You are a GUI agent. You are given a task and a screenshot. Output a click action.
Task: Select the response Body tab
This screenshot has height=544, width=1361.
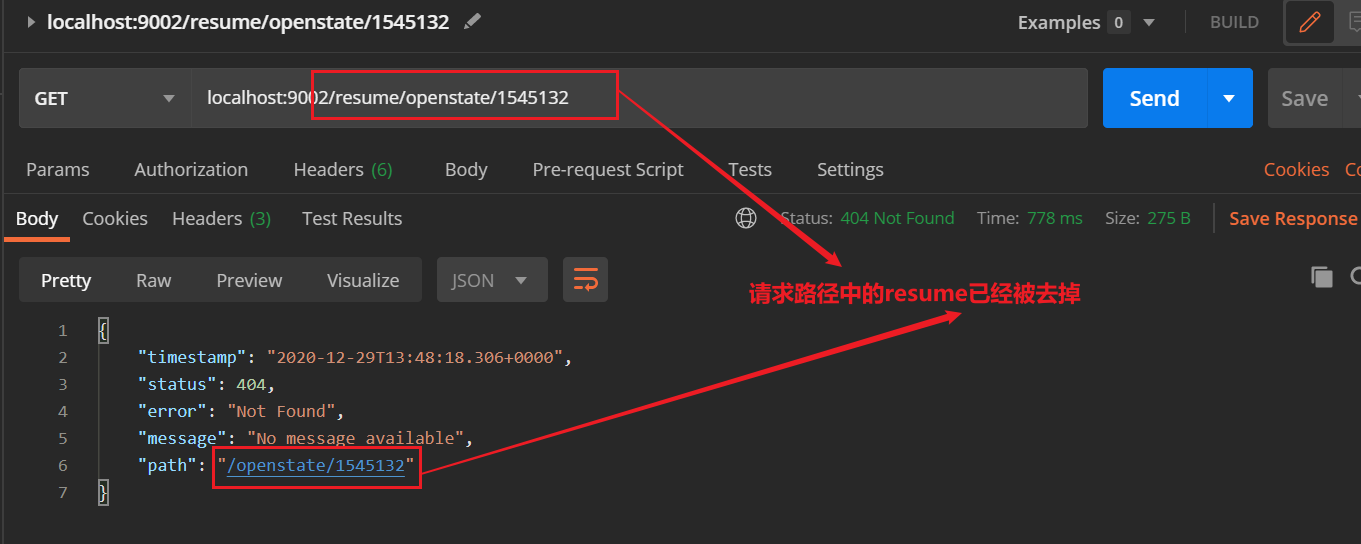click(x=37, y=218)
